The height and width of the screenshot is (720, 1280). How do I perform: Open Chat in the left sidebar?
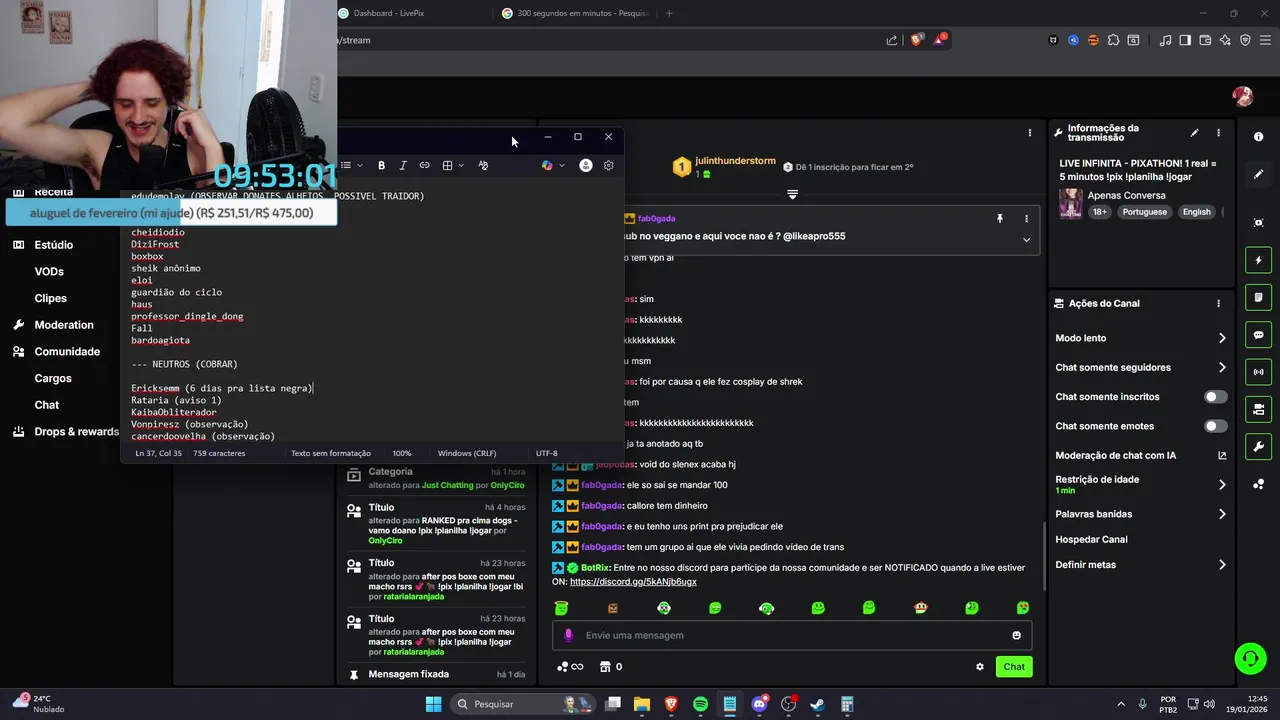[x=47, y=405]
